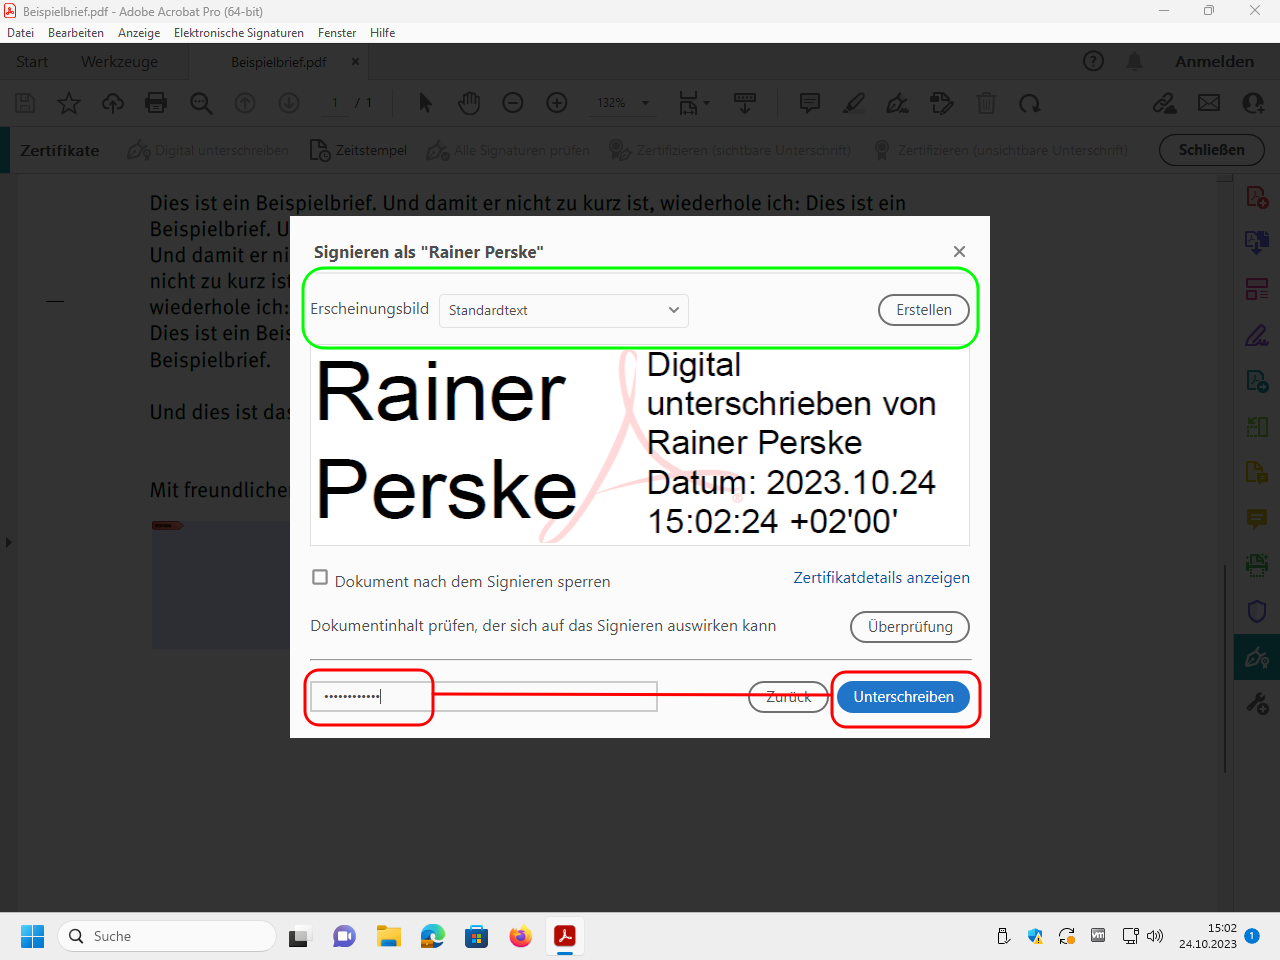Expand the left navigation pane arrow
The height and width of the screenshot is (960, 1280).
[x=8, y=542]
